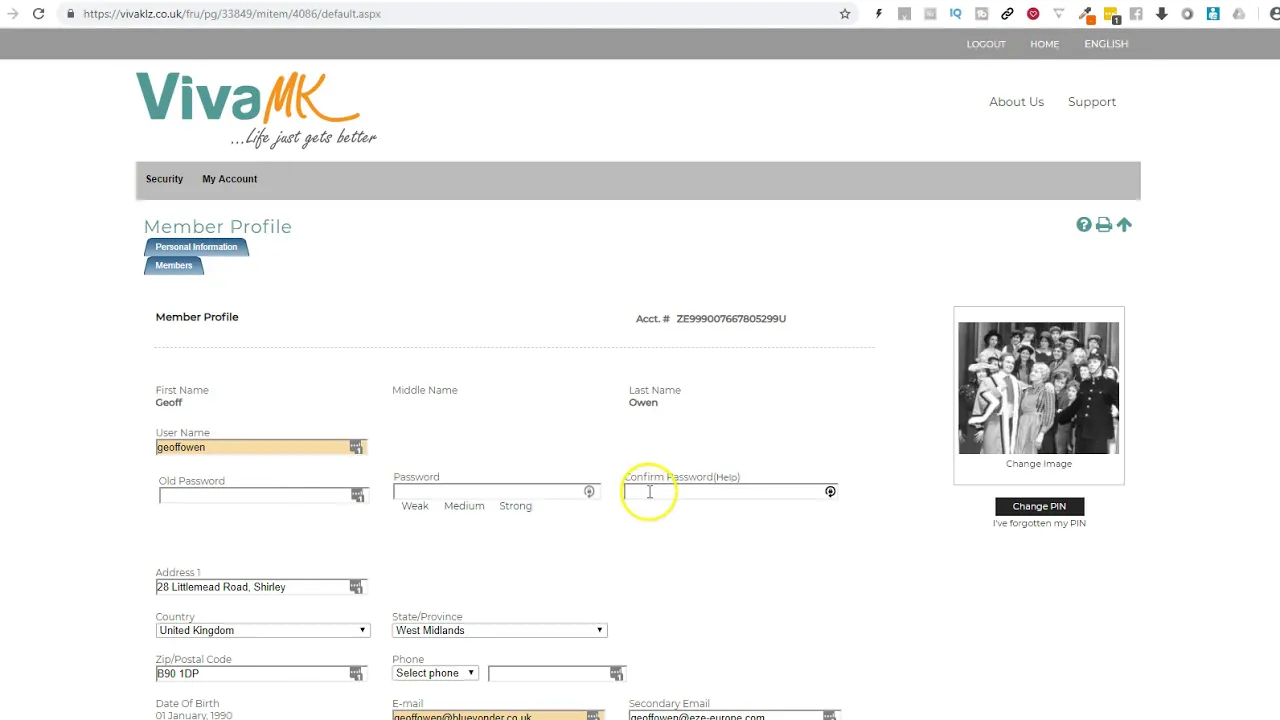Click the download arrow extension icon
1280x720 pixels.
[1161, 14]
